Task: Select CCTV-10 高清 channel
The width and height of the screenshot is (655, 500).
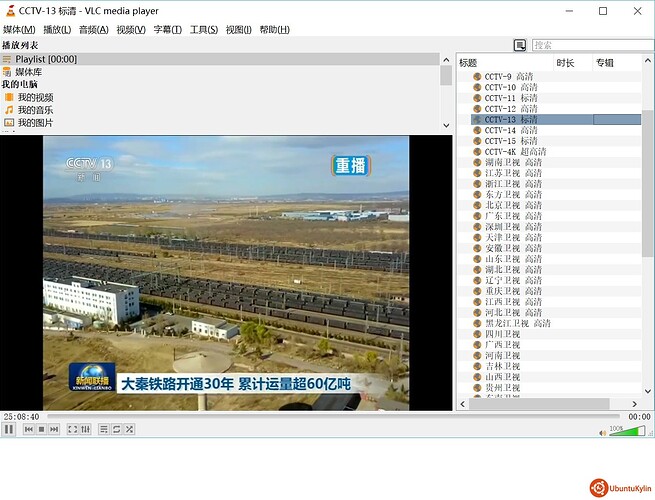Action: point(510,87)
